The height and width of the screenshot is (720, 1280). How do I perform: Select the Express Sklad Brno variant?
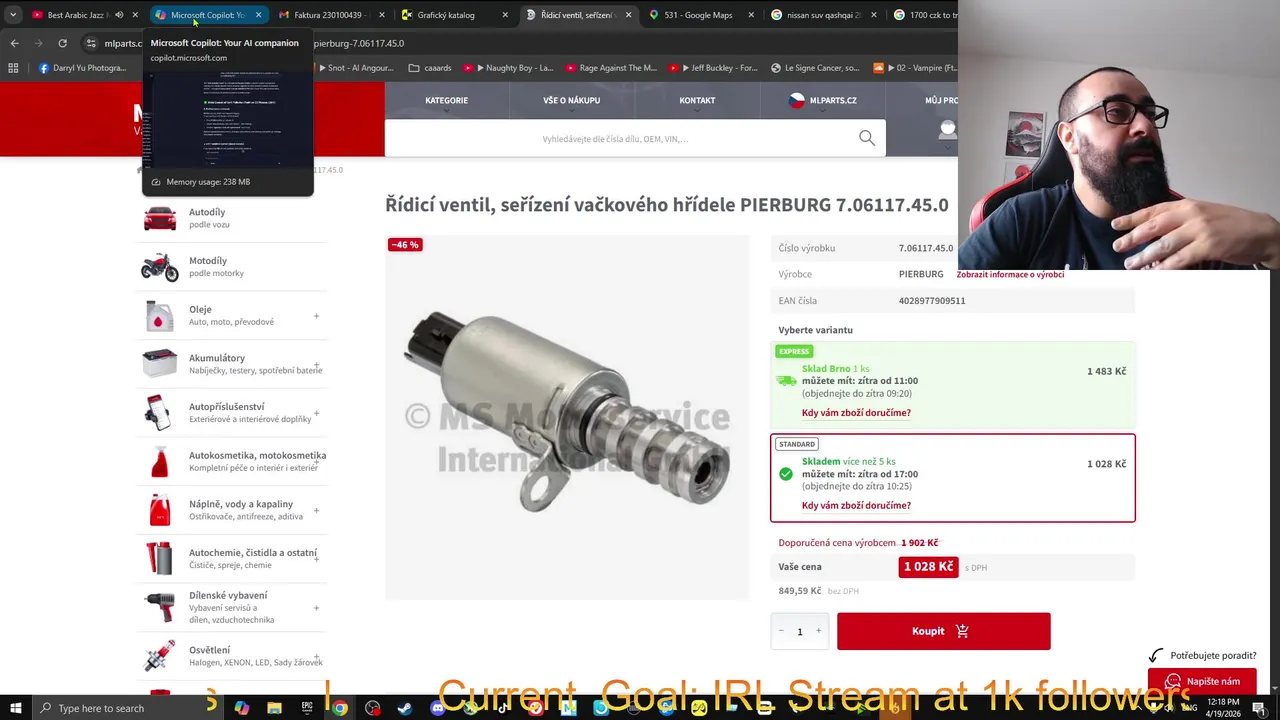pyautogui.click(x=953, y=384)
